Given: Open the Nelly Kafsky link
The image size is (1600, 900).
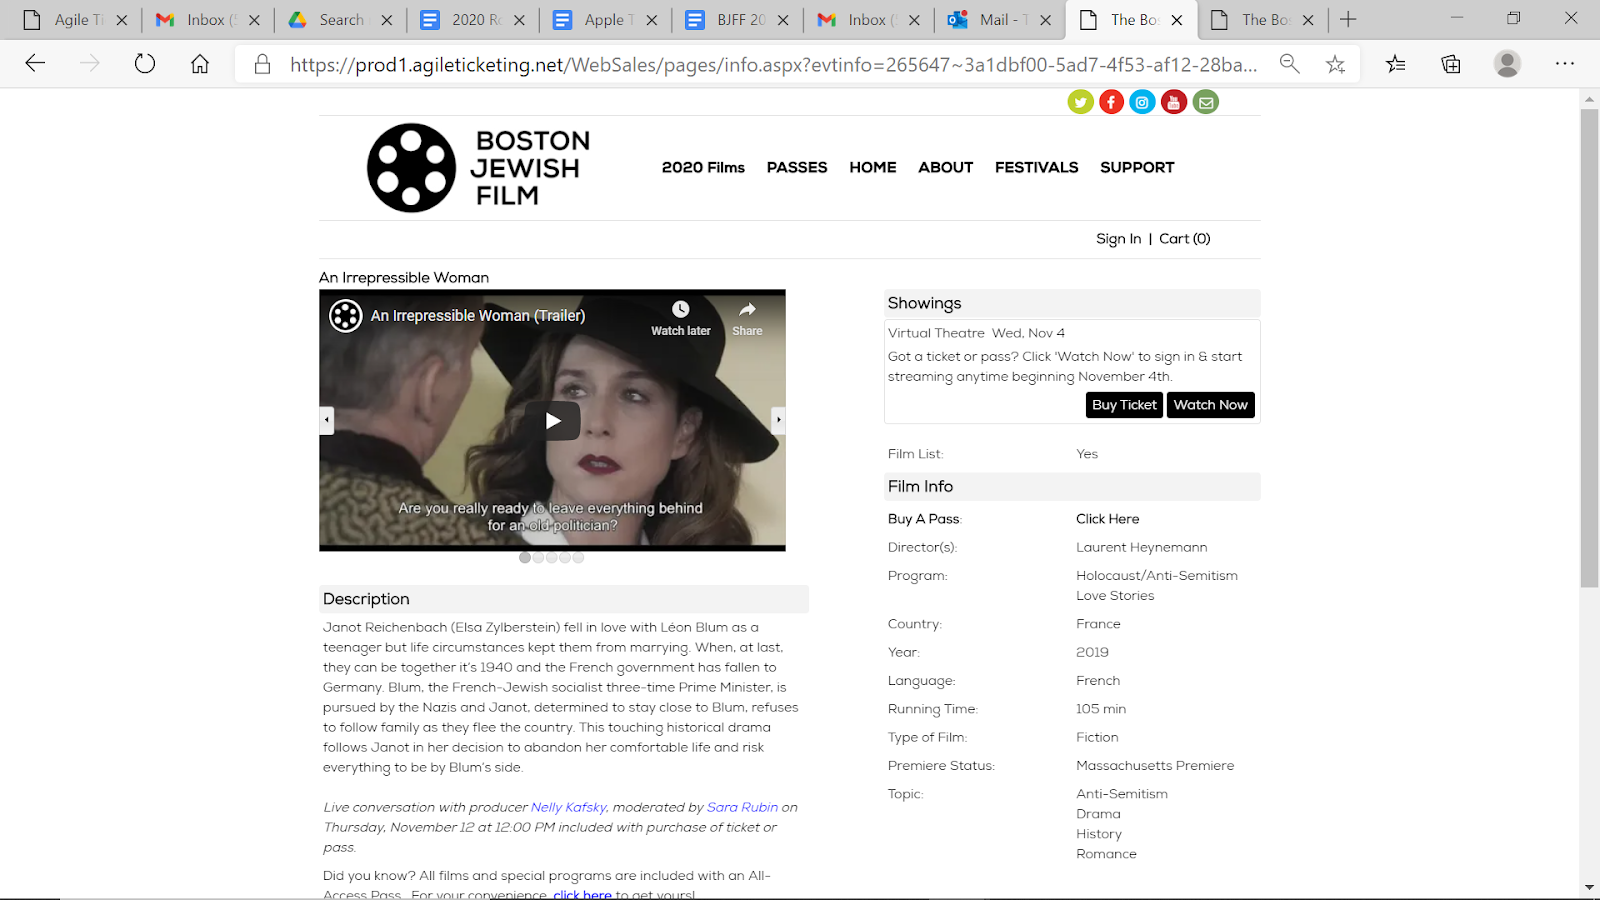Looking at the screenshot, I should (568, 808).
